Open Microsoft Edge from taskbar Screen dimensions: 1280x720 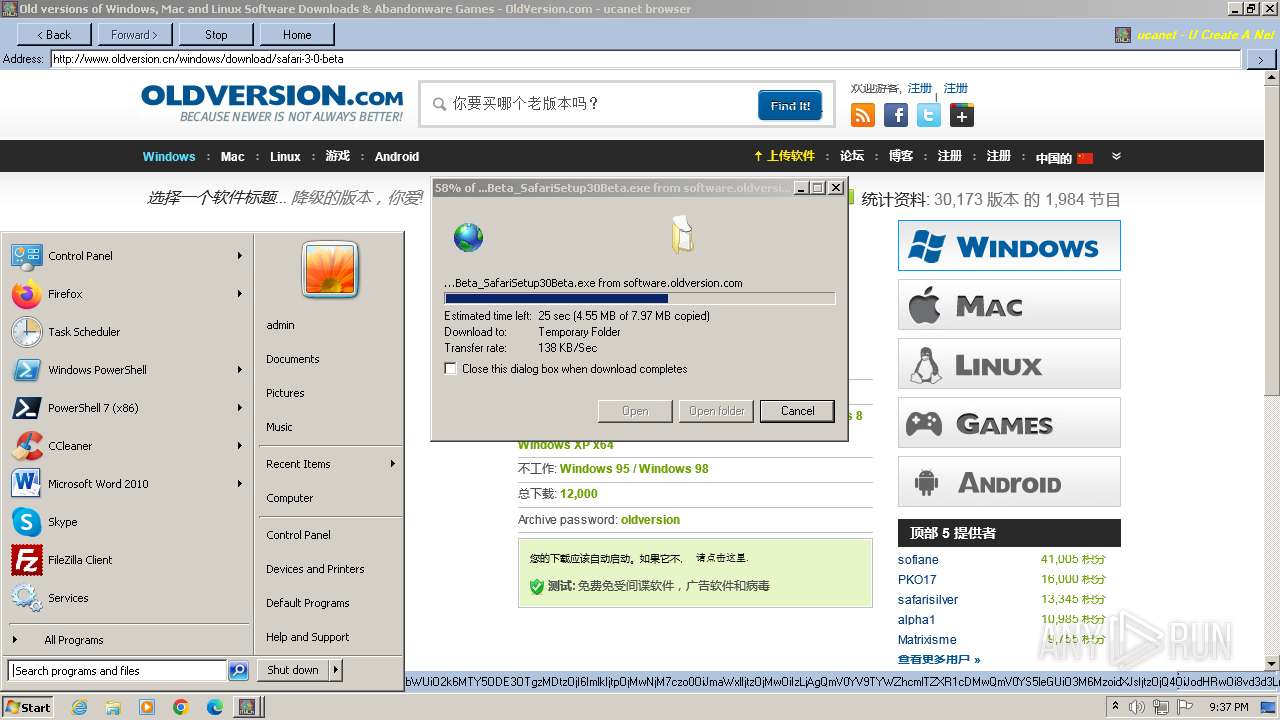click(215, 707)
